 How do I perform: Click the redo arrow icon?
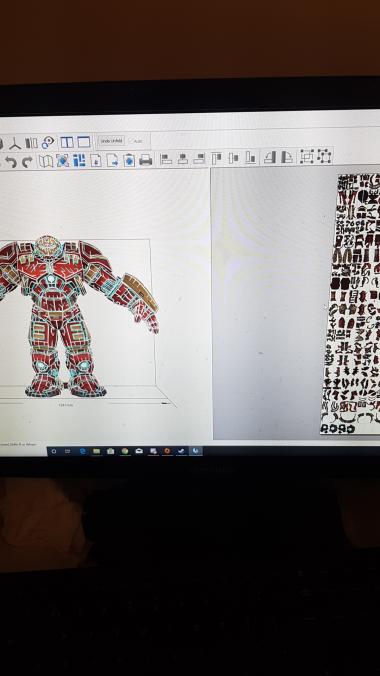(x=27, y=161)
